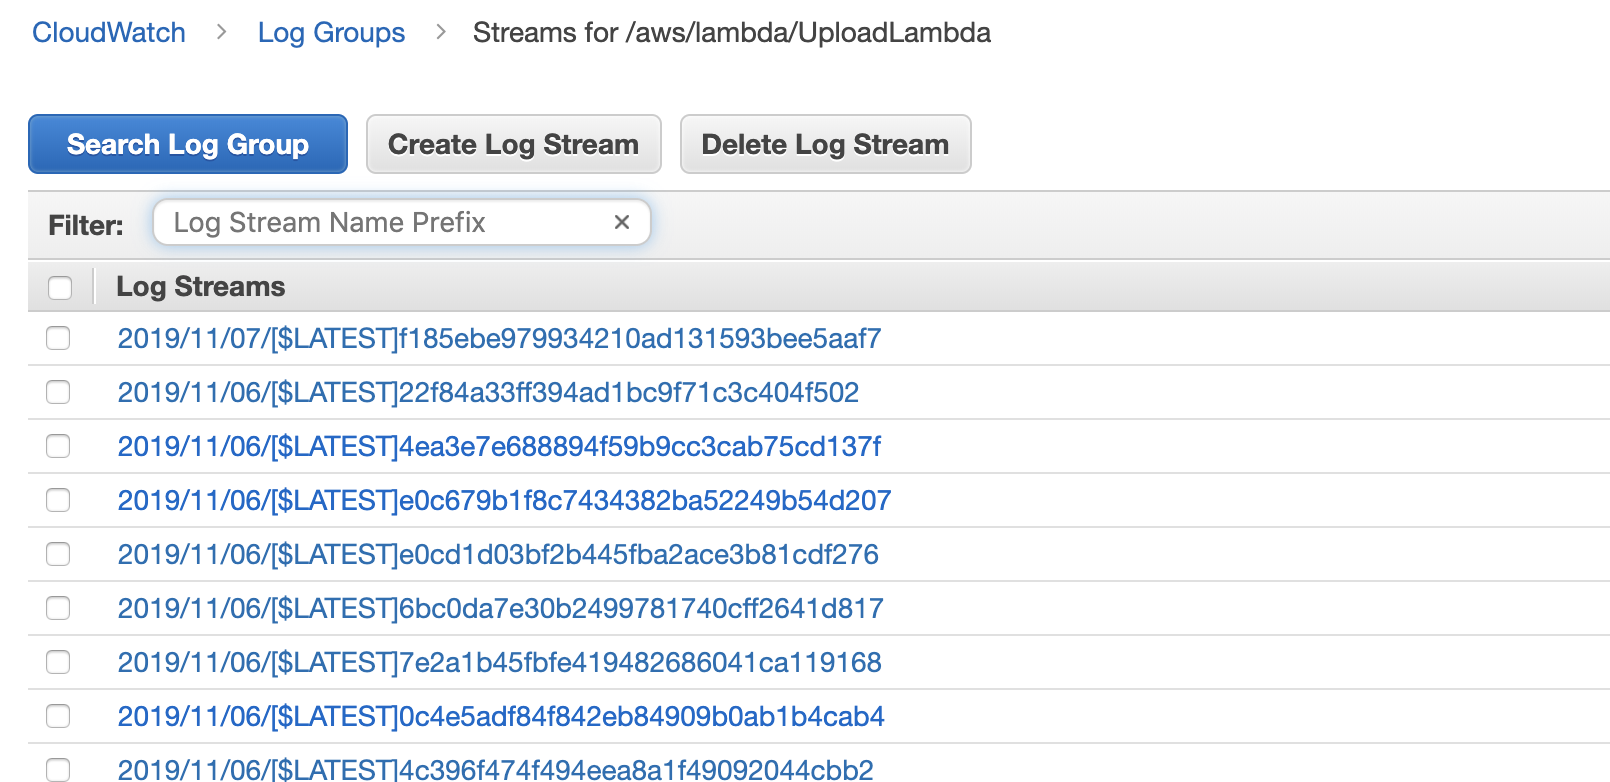The height and width of the screenshot is (782, 1610).
Task: Check the box for the stream ending 22f84a33ff394ad1bc9f71c3c404f502
Action: tap(58, 392)
